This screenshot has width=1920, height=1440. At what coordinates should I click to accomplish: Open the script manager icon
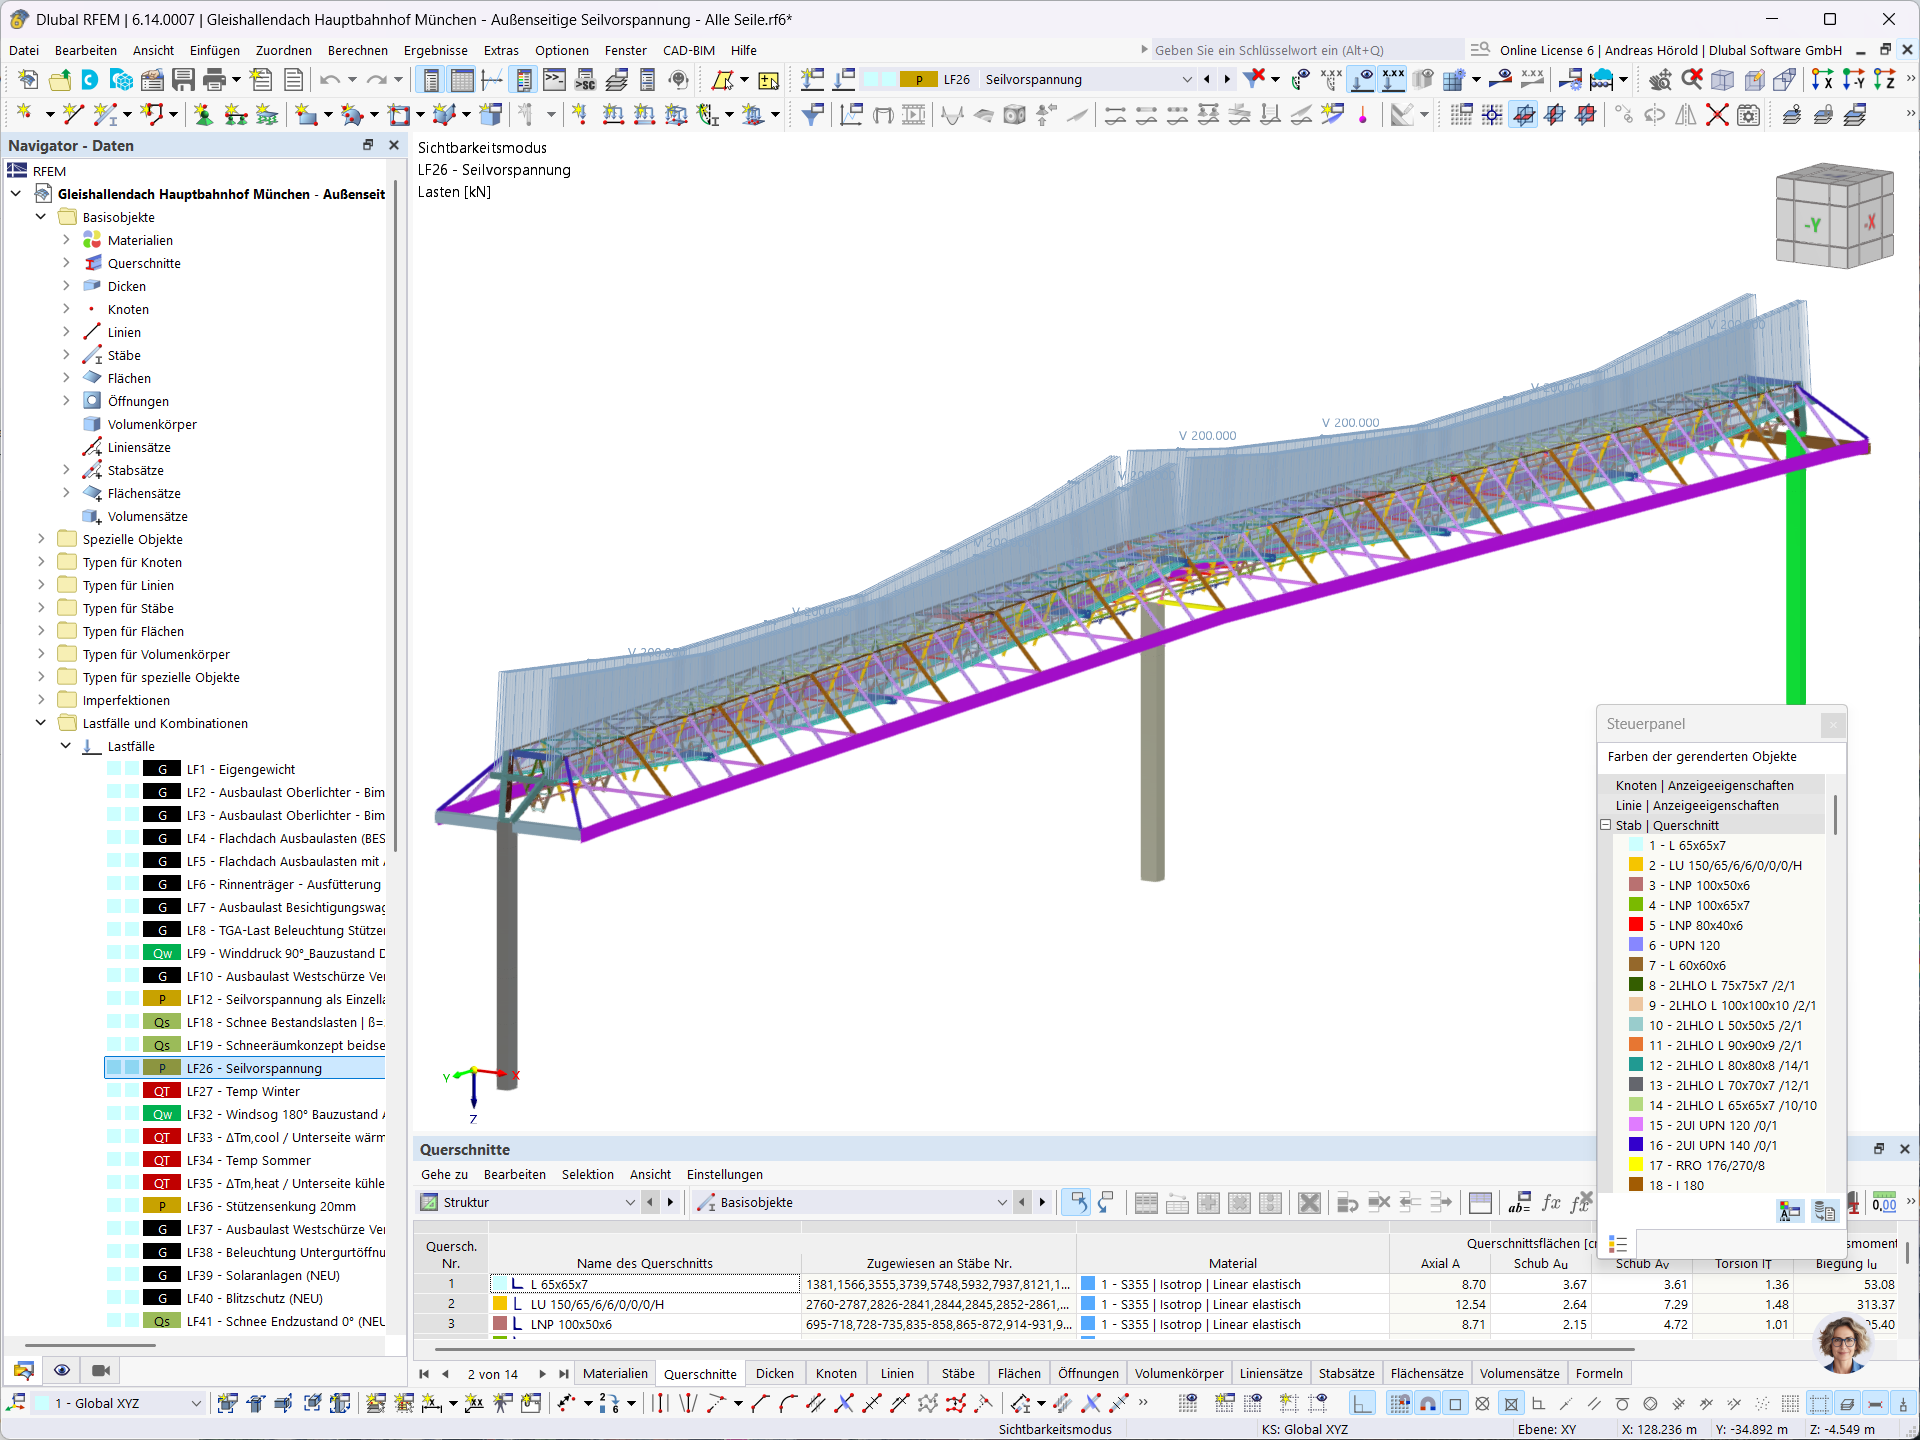point(585,80)
